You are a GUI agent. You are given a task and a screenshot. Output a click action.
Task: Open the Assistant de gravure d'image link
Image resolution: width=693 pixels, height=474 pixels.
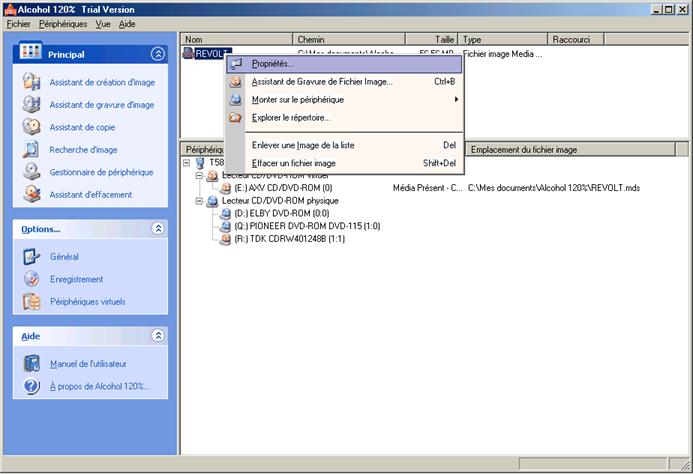[102, 105]
